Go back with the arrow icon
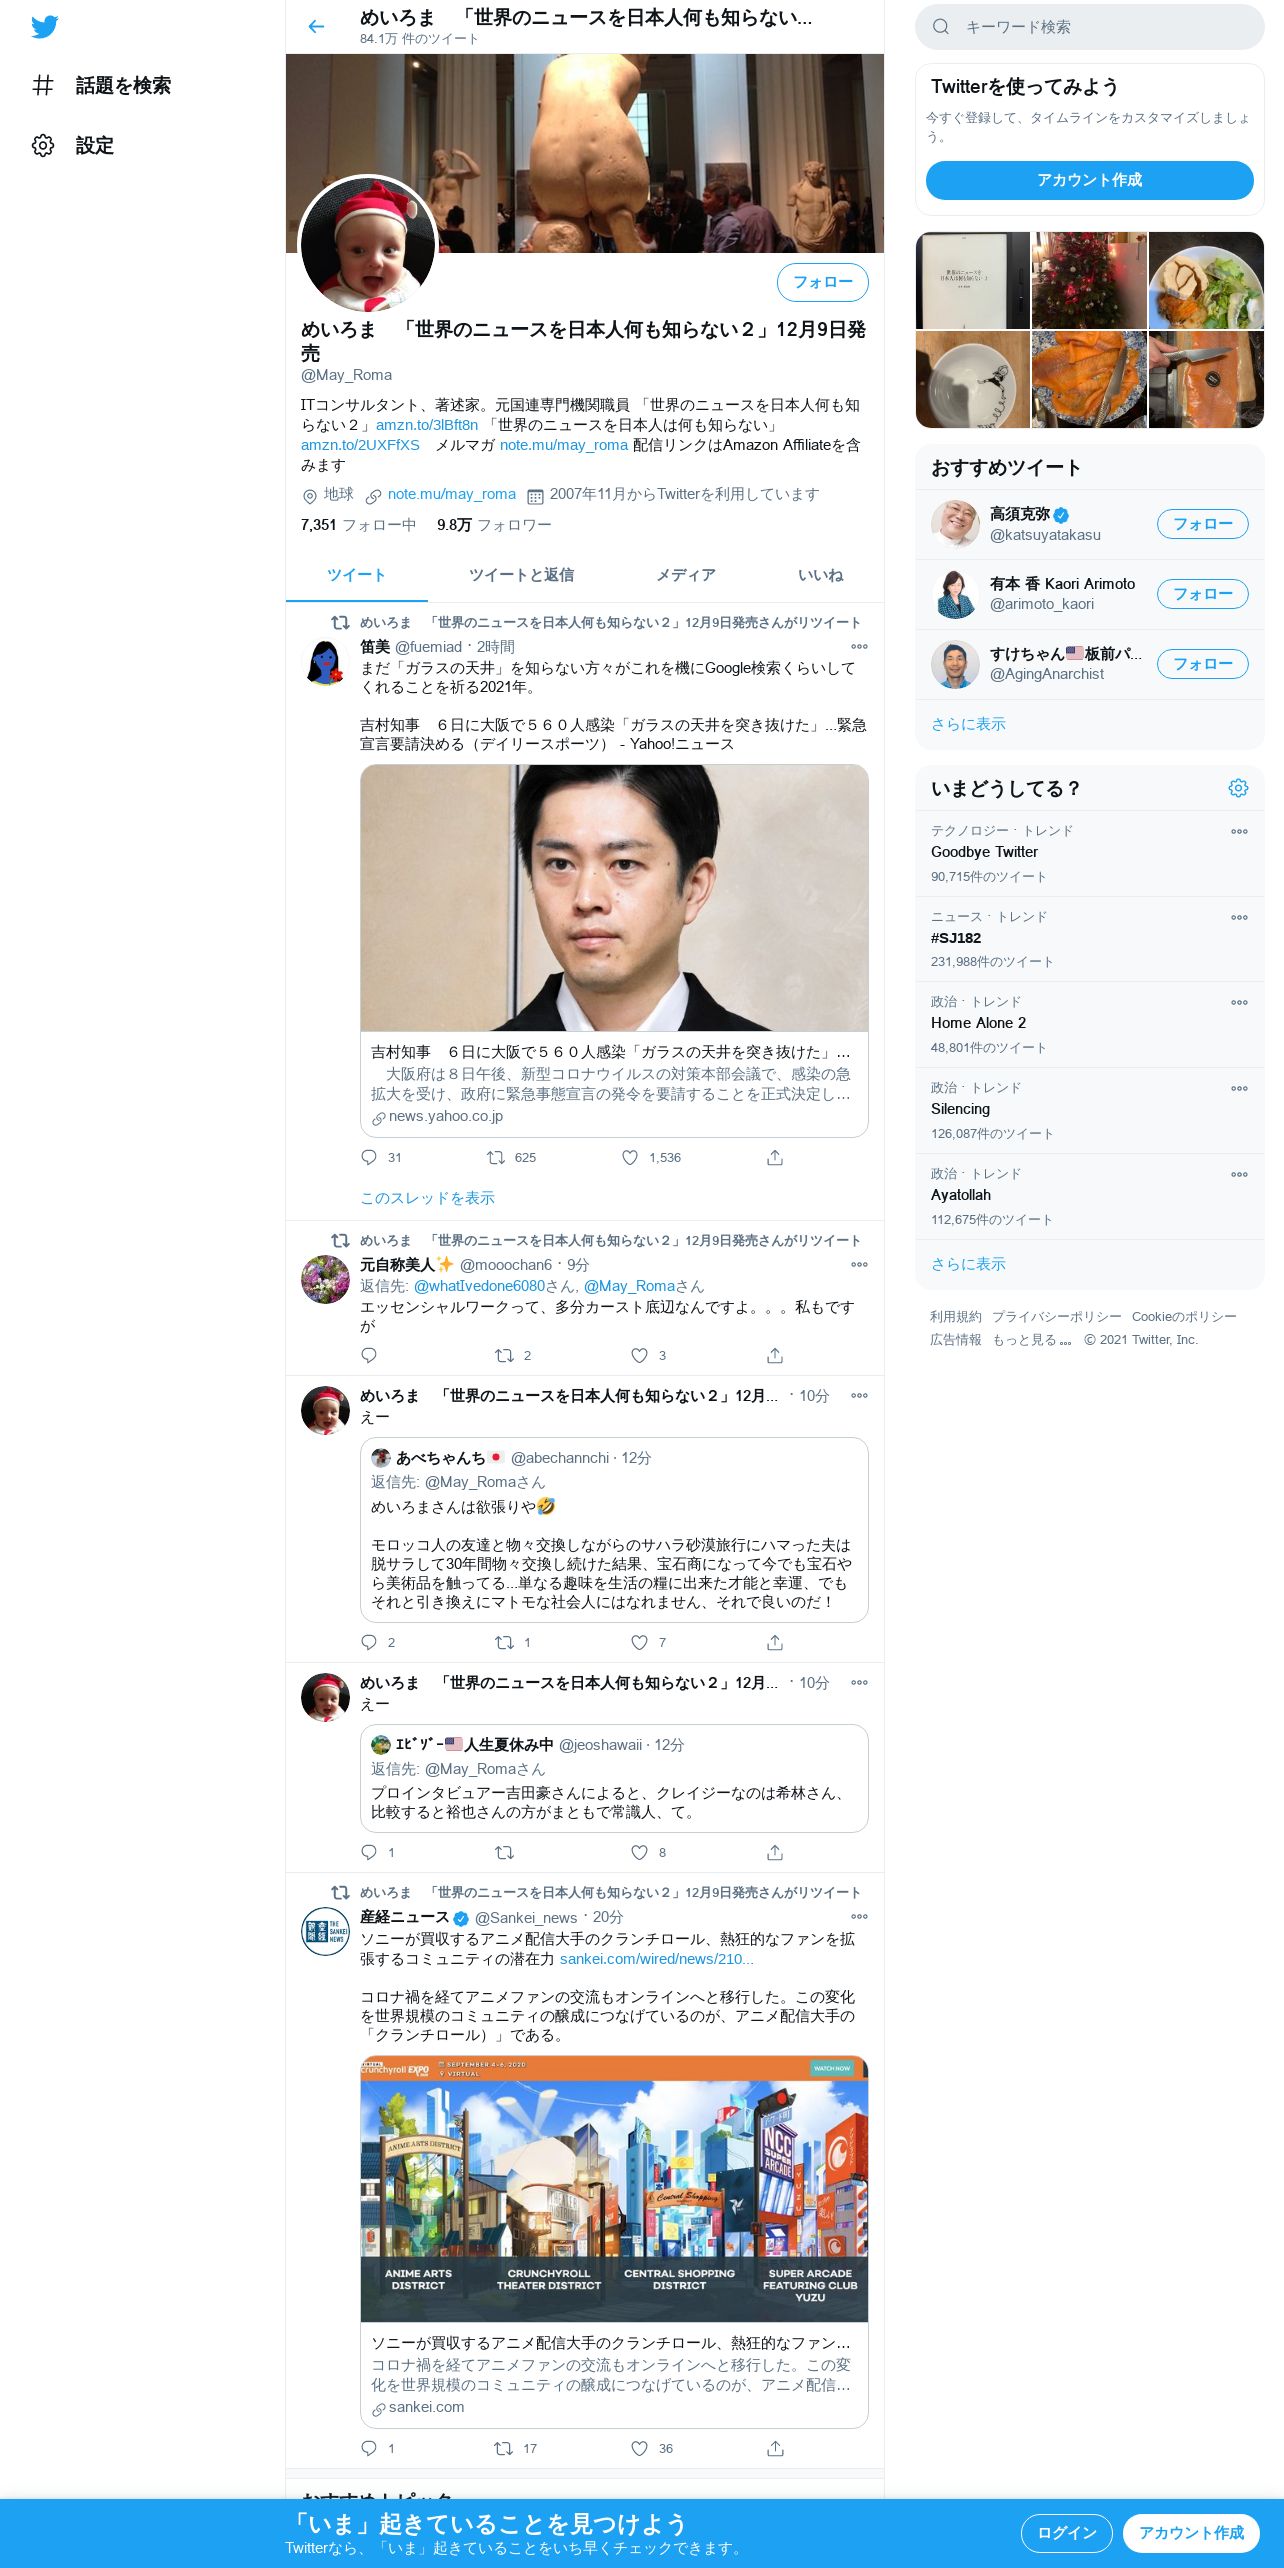1284x2568 pixels. click(316, 27)
